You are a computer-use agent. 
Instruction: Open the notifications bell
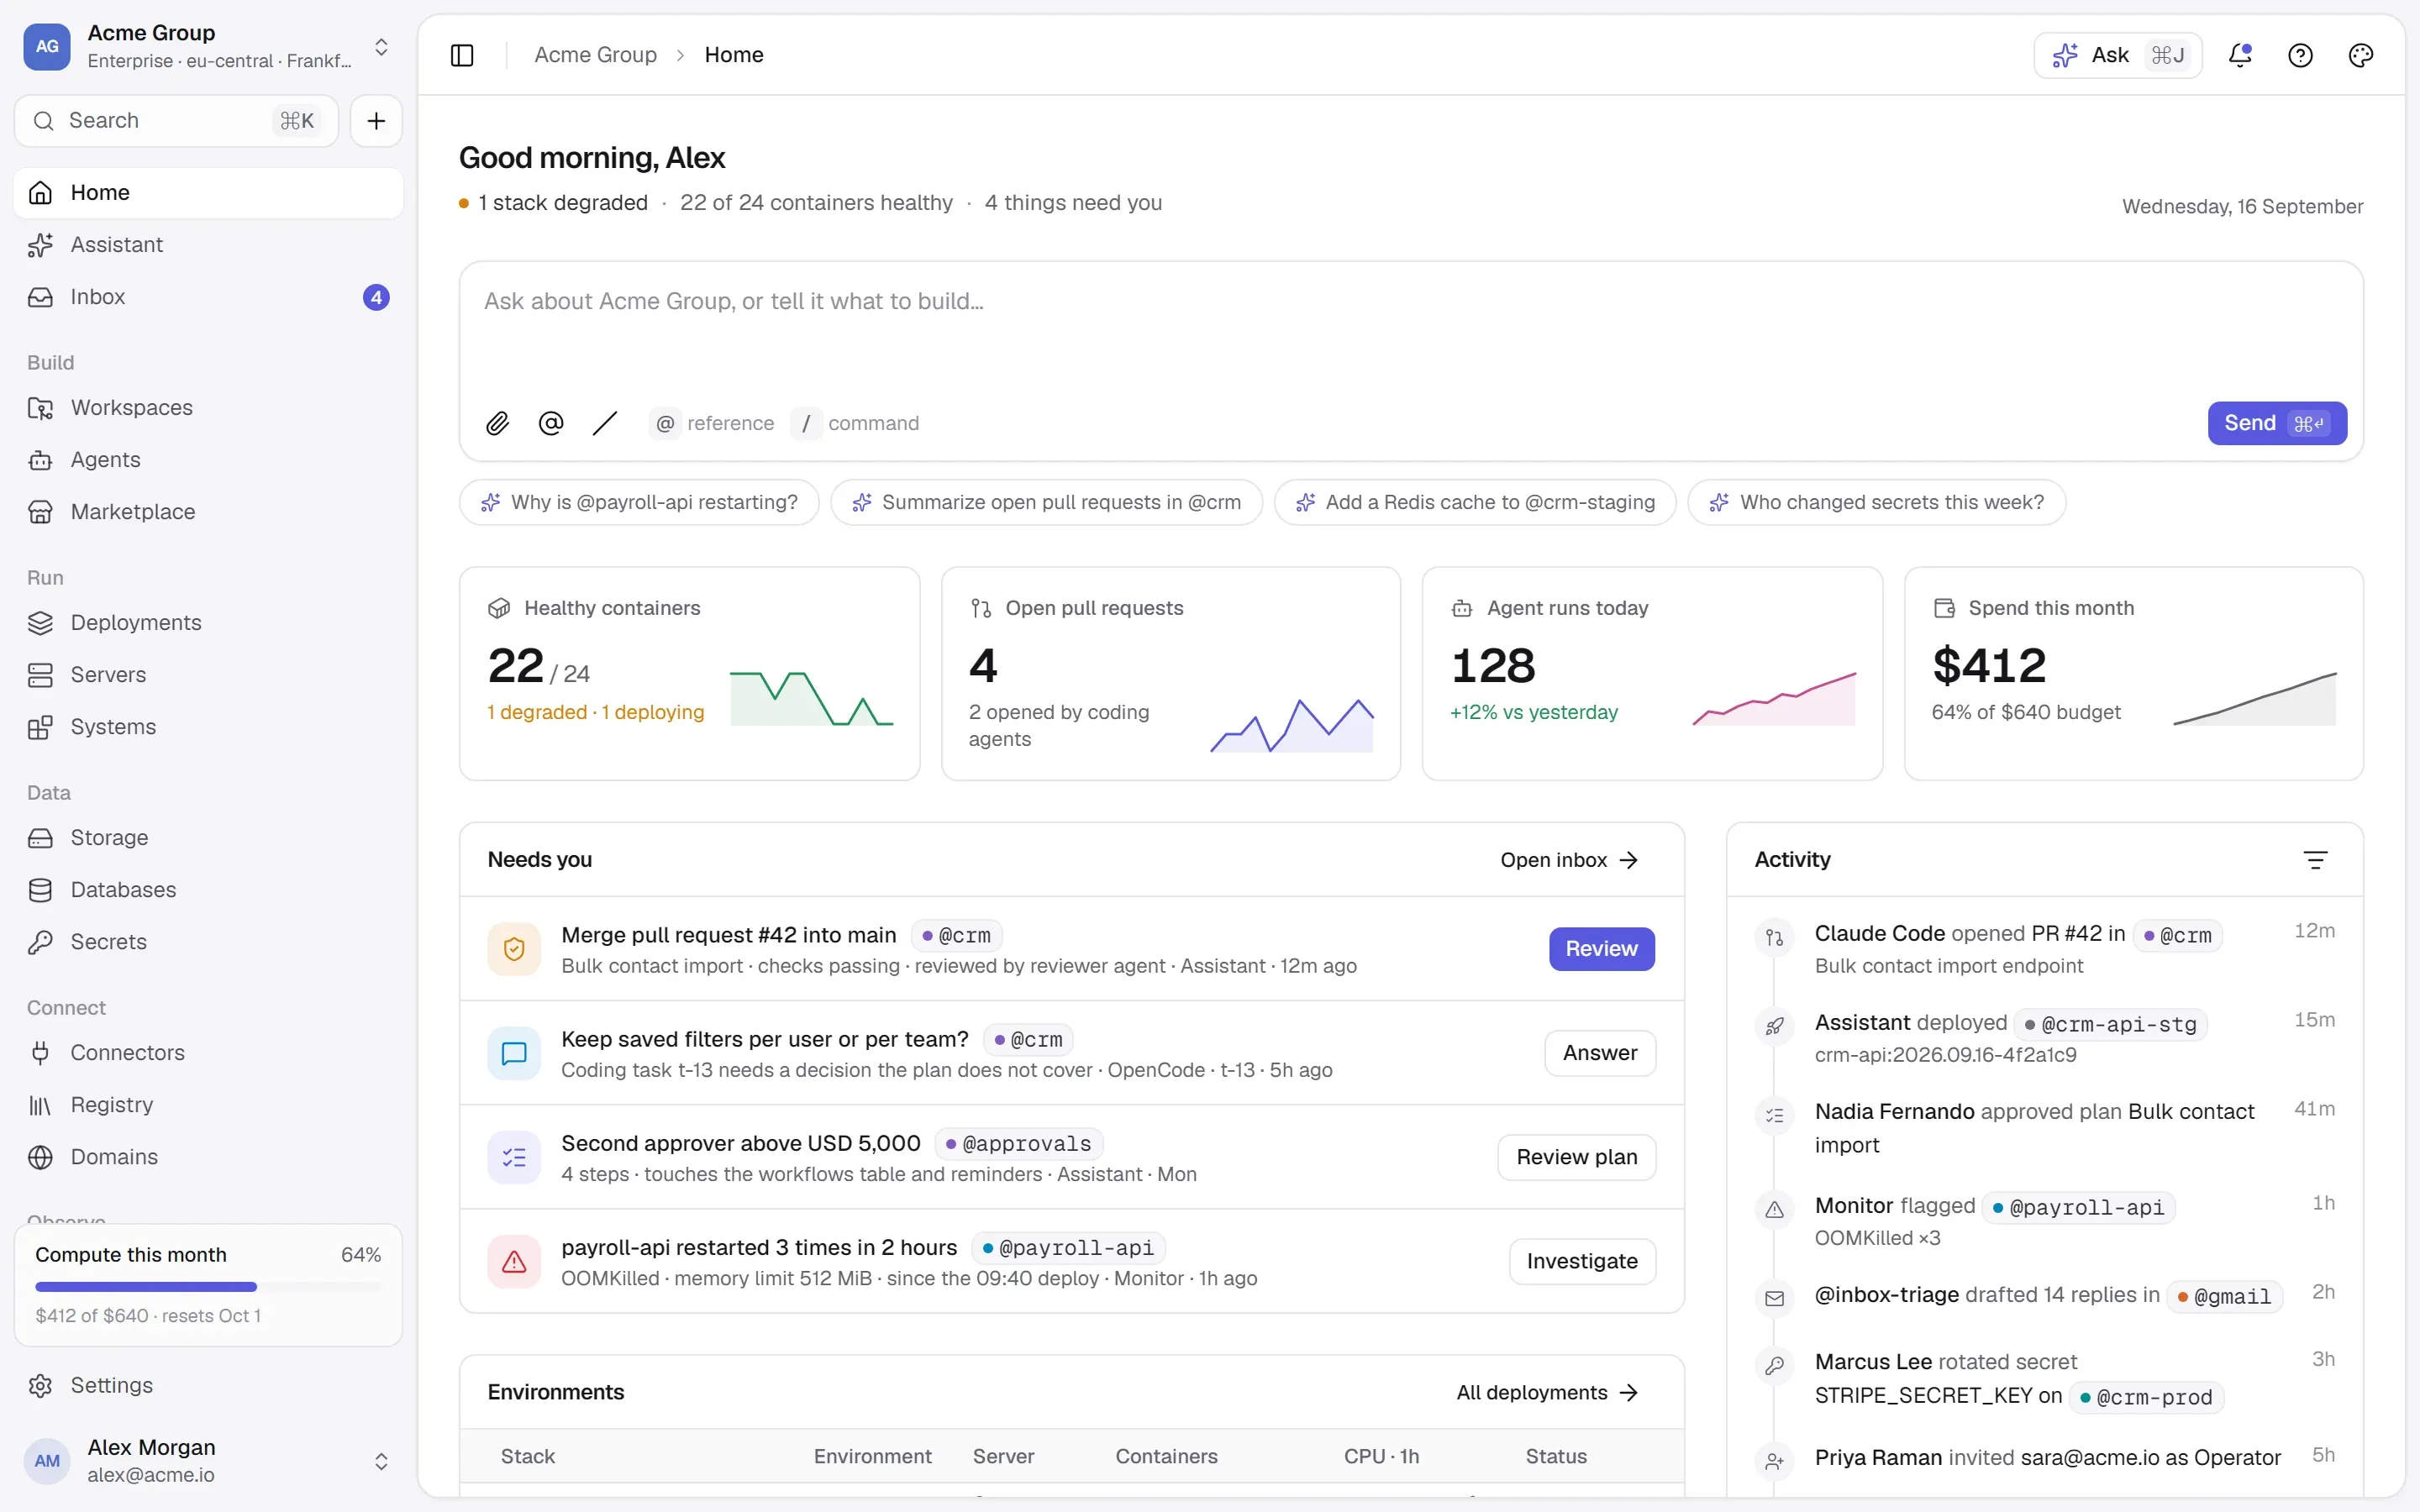2240,55
